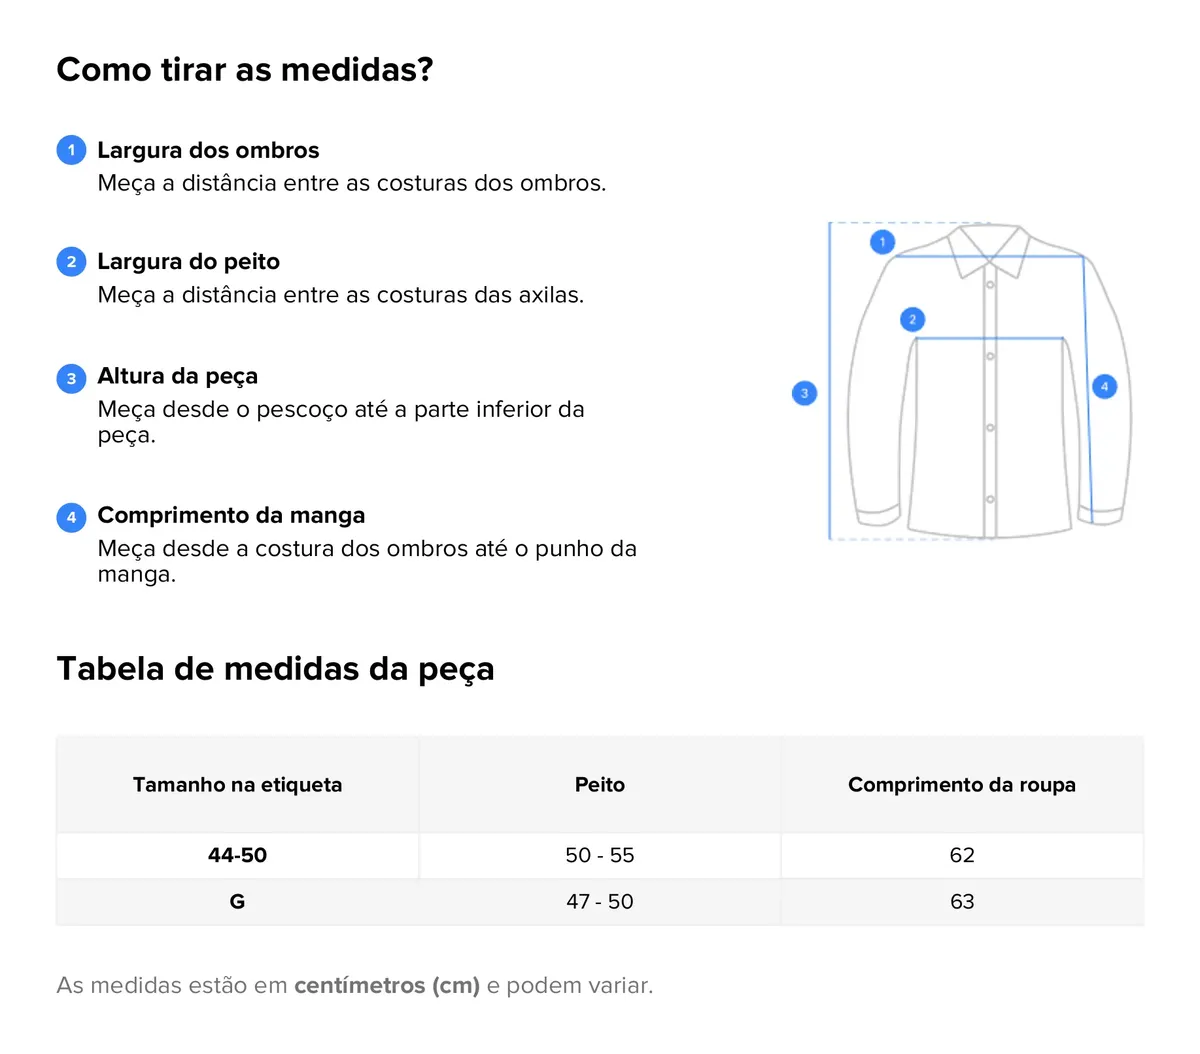Click the 44-50 size row label

click(x=237, y=855)
